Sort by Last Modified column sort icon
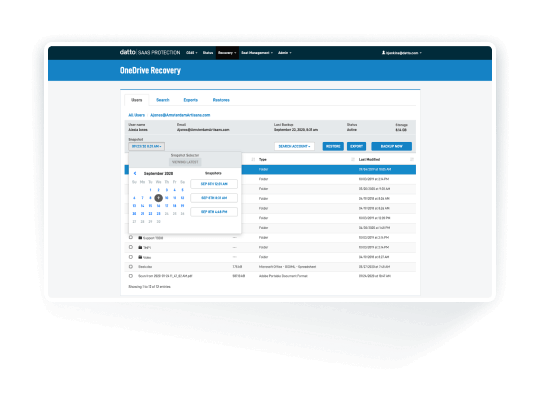 click(x=412, y=159)
